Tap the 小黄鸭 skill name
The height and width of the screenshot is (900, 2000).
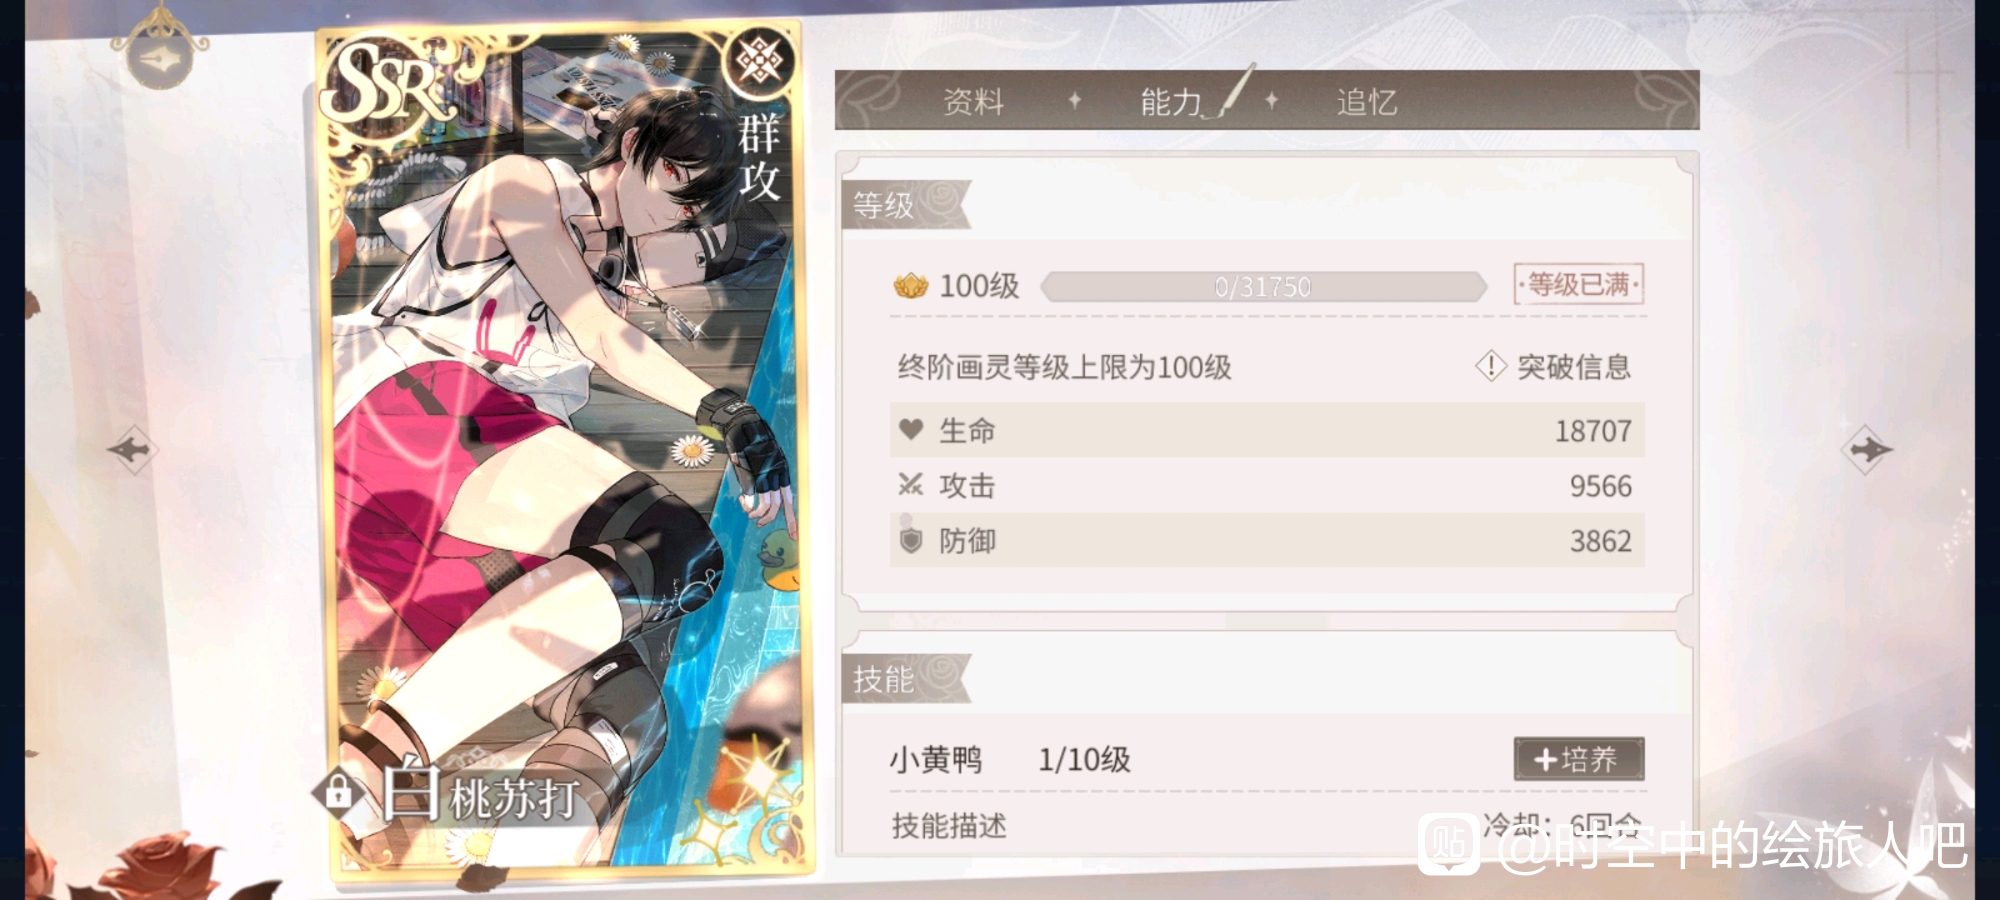(936, 760)
